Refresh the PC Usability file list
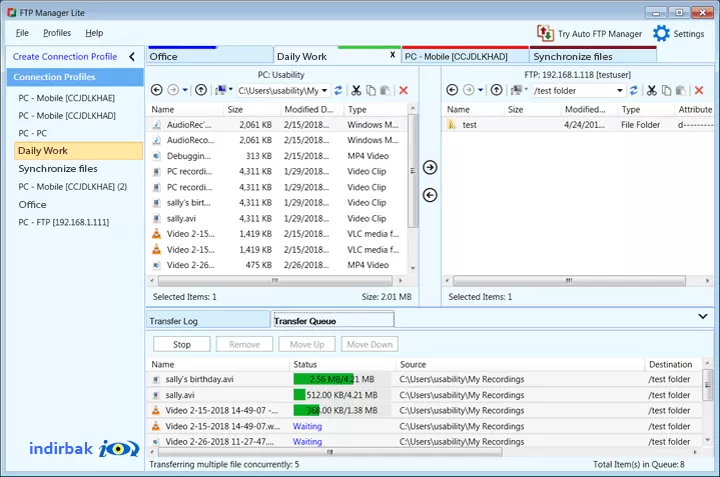This screenshot has width=720, height=477. click(x=338, y=90)
